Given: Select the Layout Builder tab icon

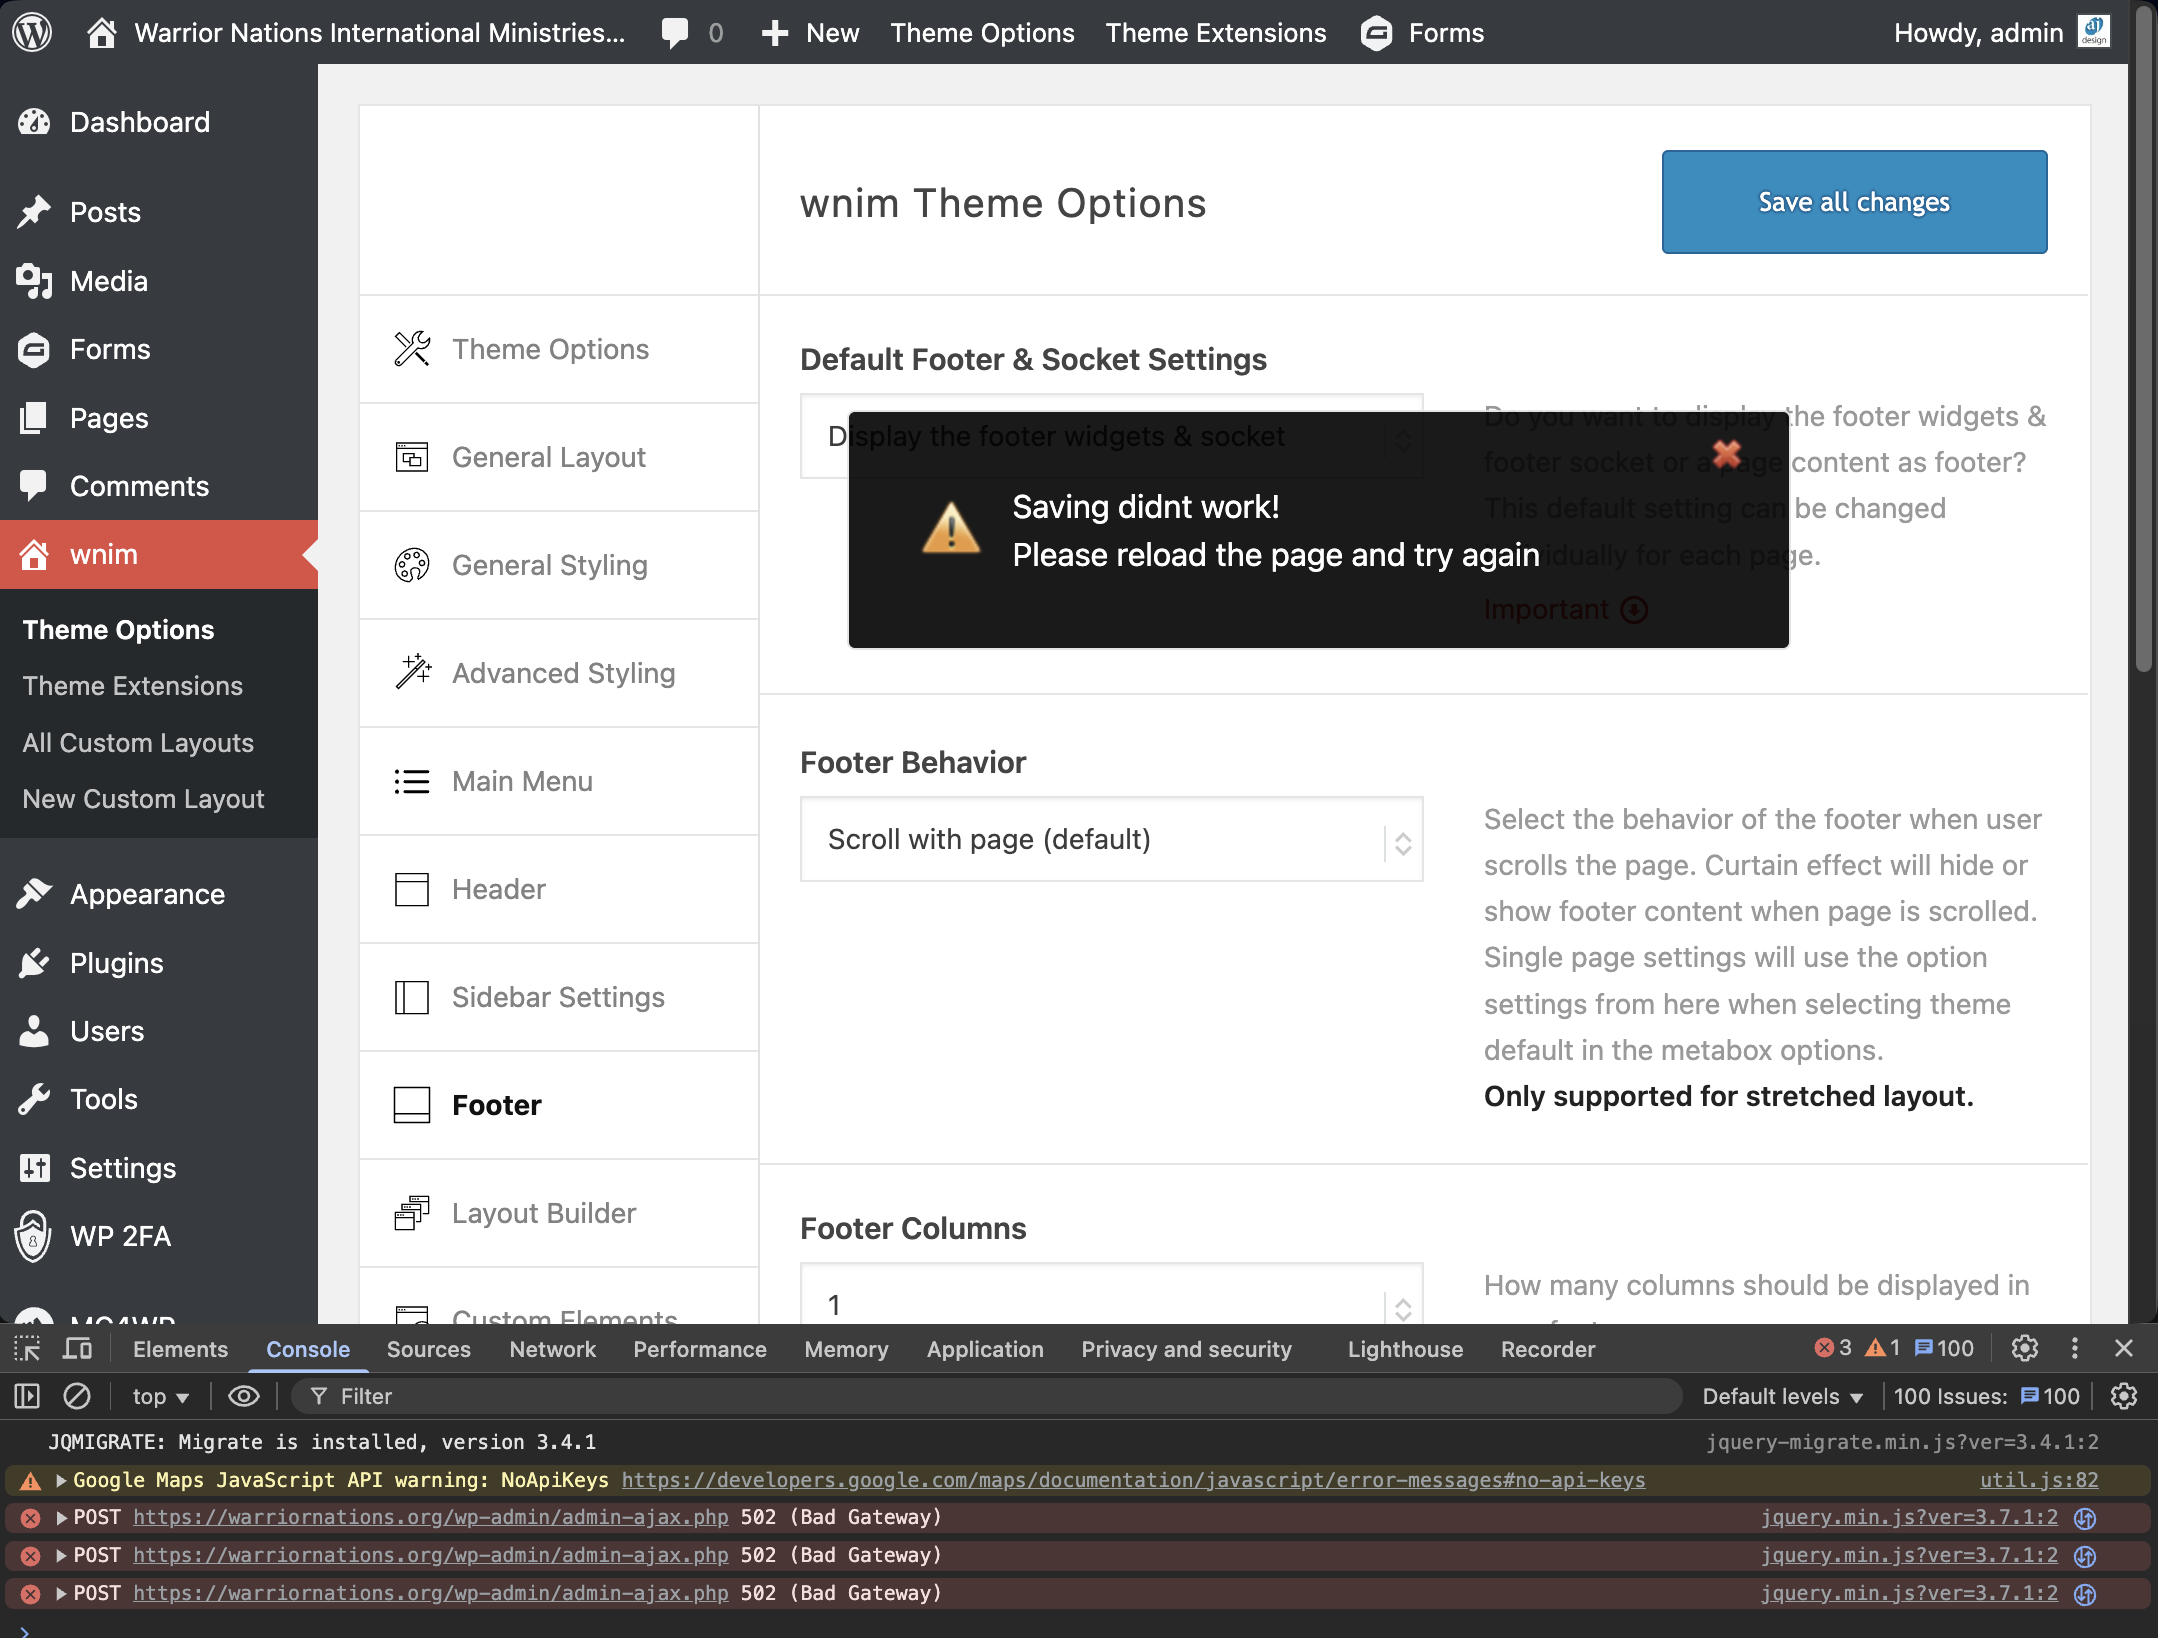Looking at the screenshot, I should click(411, 1213).
